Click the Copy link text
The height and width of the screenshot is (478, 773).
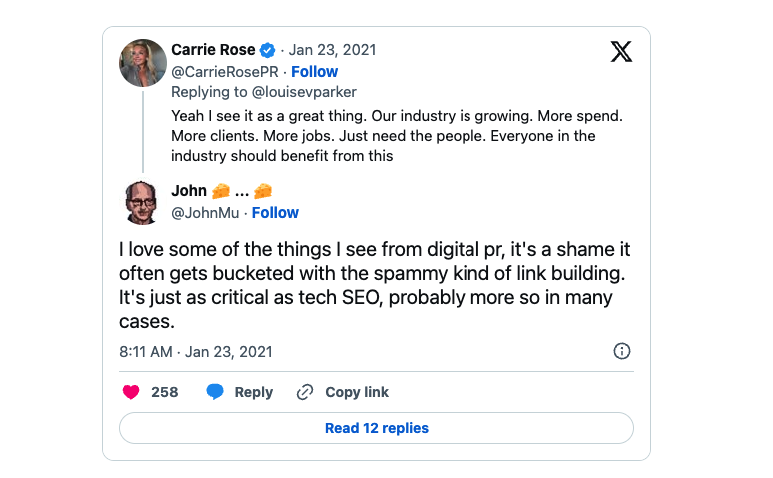357,392
